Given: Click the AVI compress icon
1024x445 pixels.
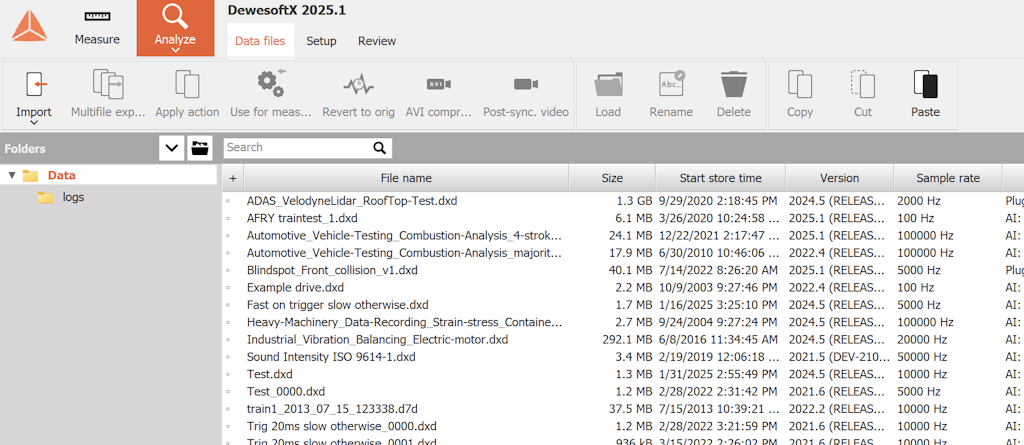Looking at the screenshot, I should (x=439, y=84).
